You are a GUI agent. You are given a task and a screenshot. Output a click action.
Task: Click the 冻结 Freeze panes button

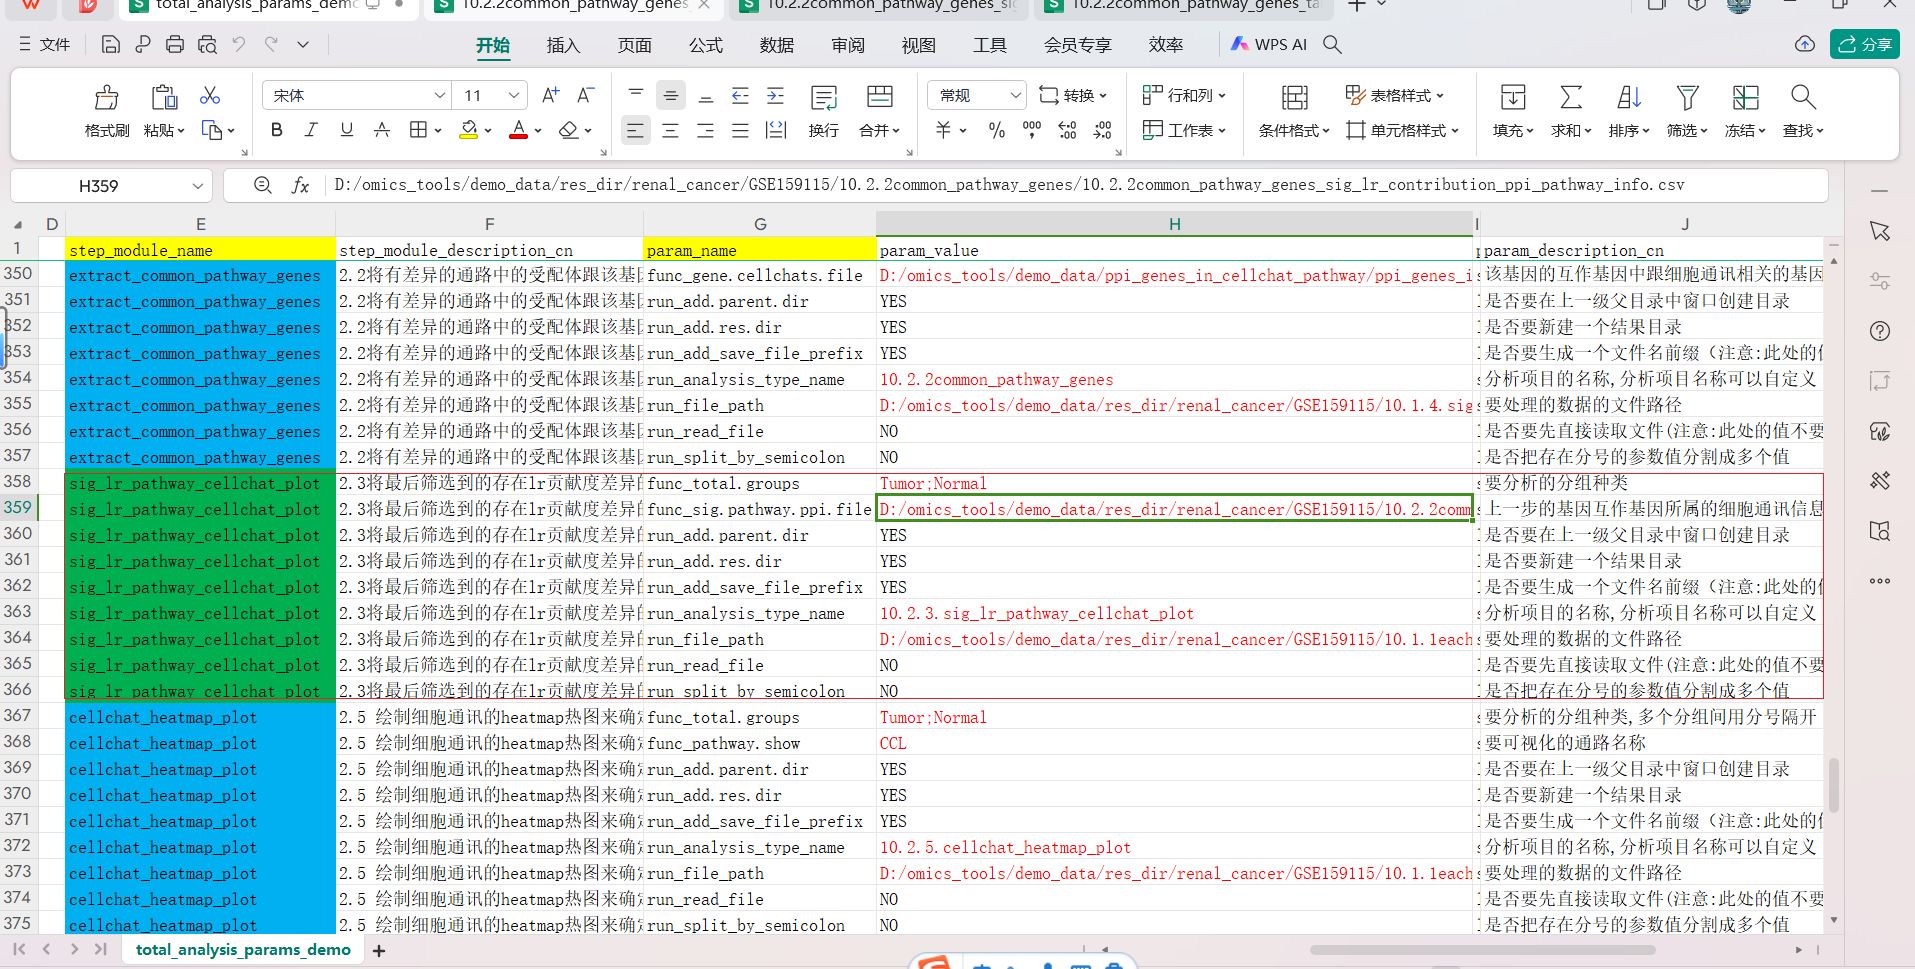1745,112
